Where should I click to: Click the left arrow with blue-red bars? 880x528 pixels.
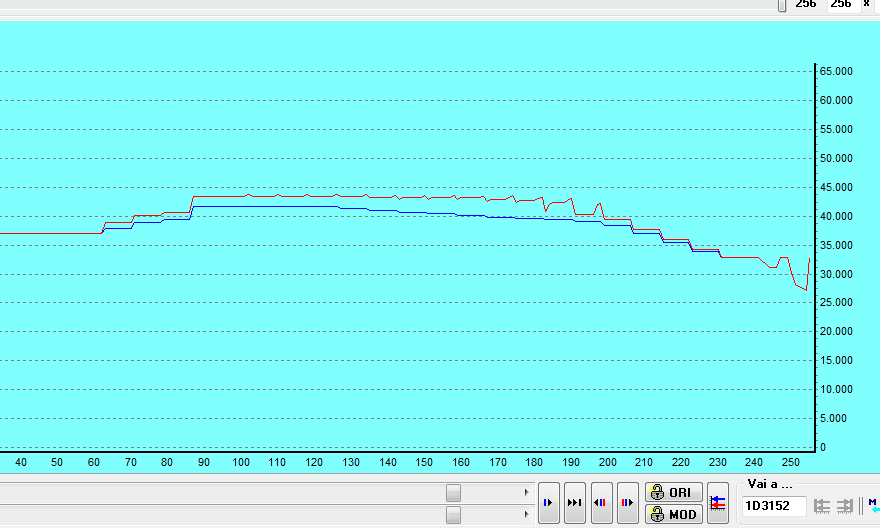click(600, 503)
